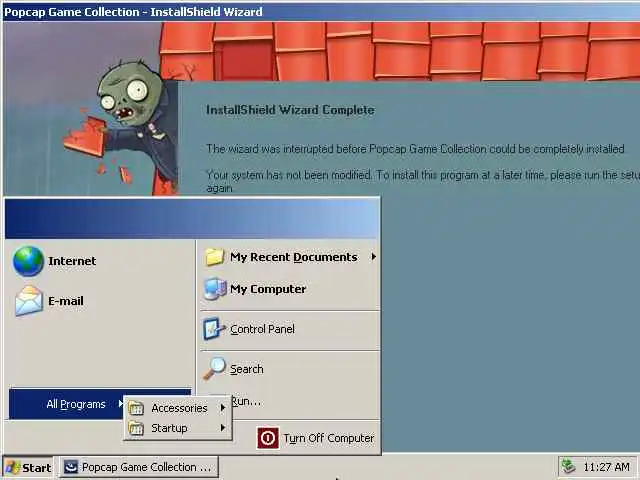
Task: Click the My Computer icon
Action: (x=215, y=289)
